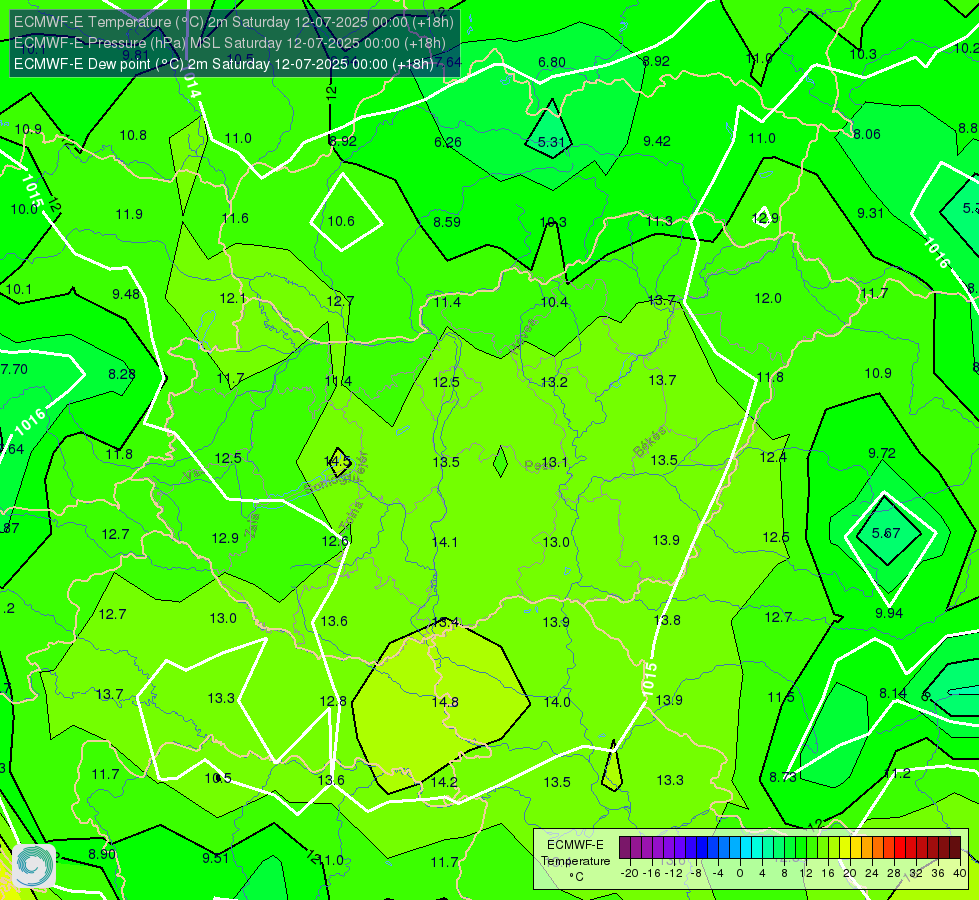This screenshot has width=979, height=900.
Task: Click the 9.94 temperature value
Action: click(888, 613)
